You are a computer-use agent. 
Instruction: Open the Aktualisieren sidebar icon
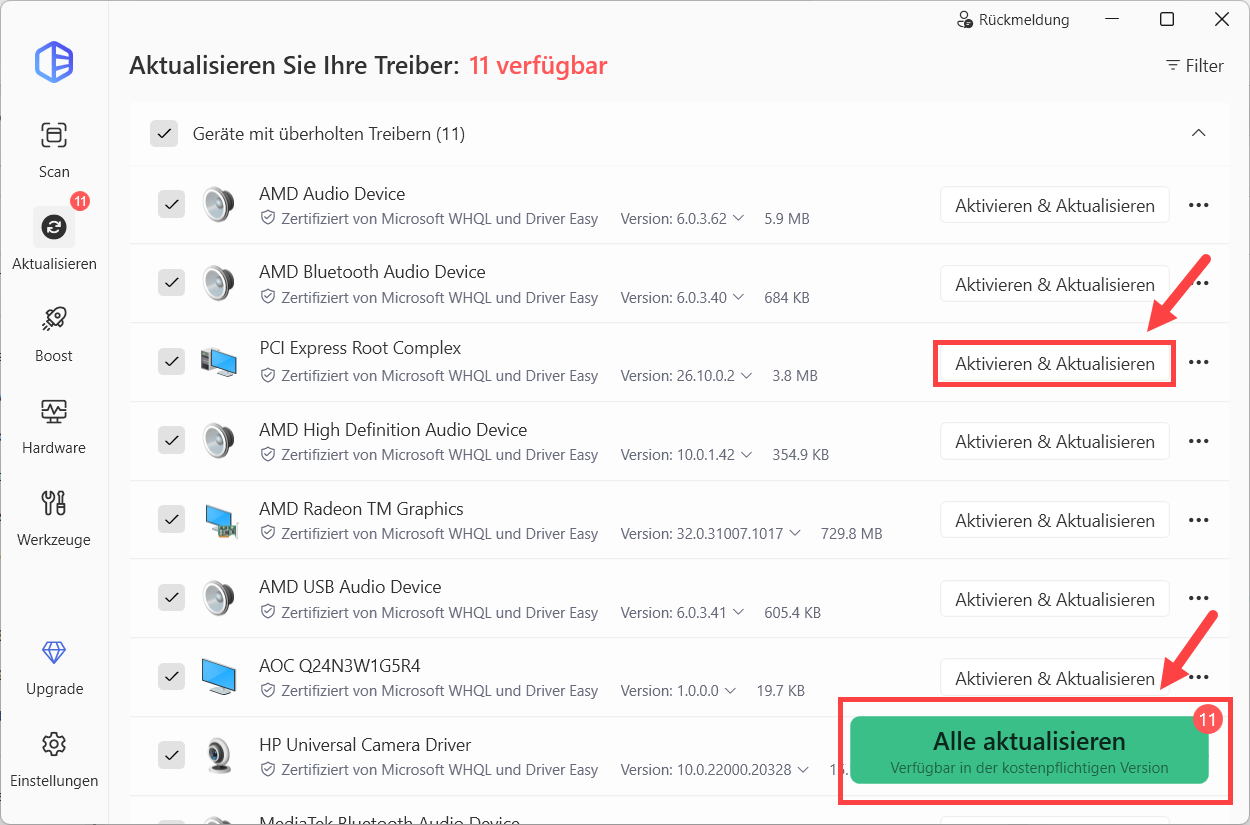click(x=54, y=228)
